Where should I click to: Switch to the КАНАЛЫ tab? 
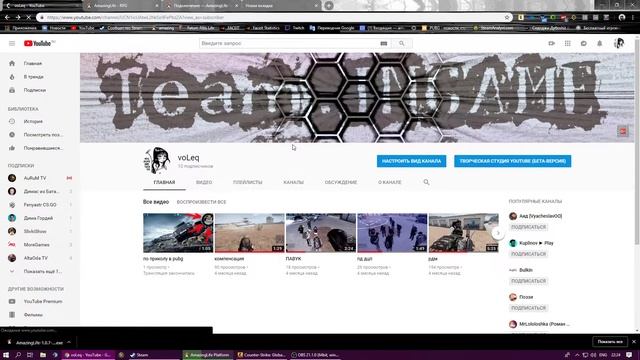coord(293,182)
